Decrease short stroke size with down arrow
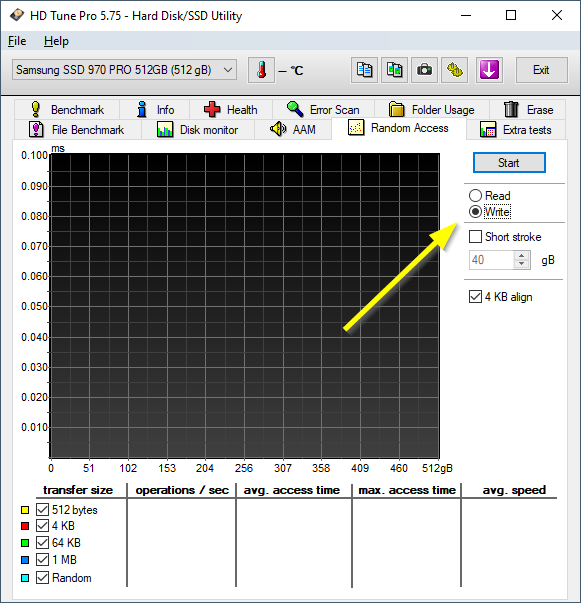The height and width of the screenshot is (603, 581). tap(522, 264)
